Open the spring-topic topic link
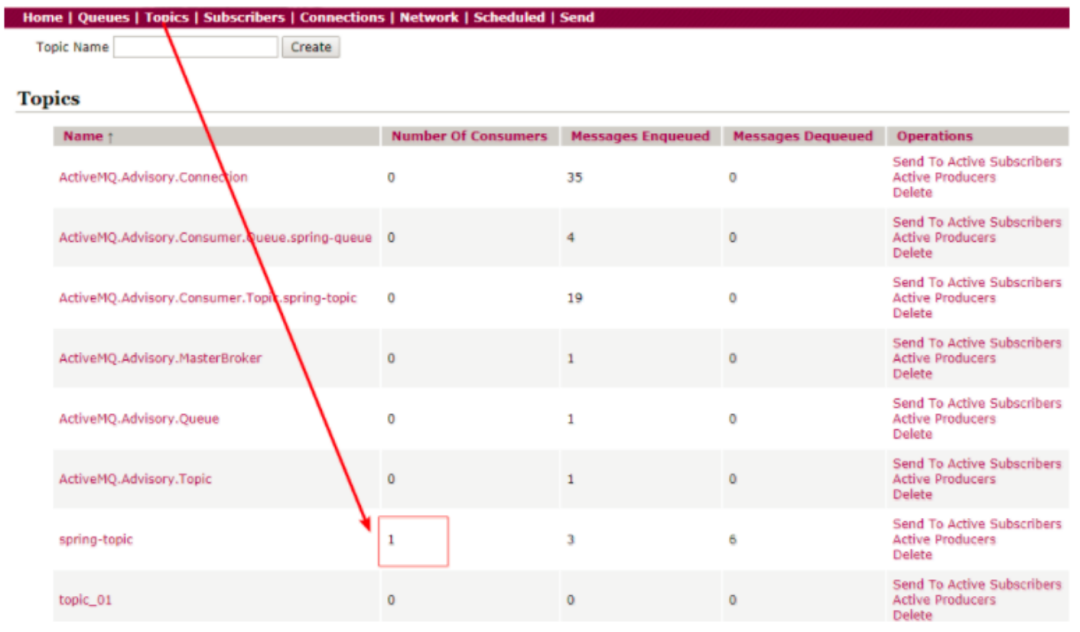The image size is (1080, 632). point(96,539)
